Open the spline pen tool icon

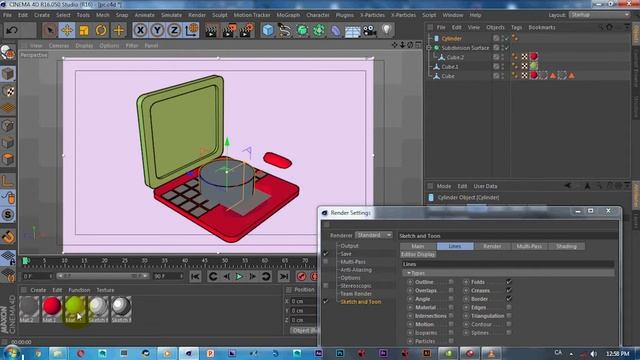284,30
